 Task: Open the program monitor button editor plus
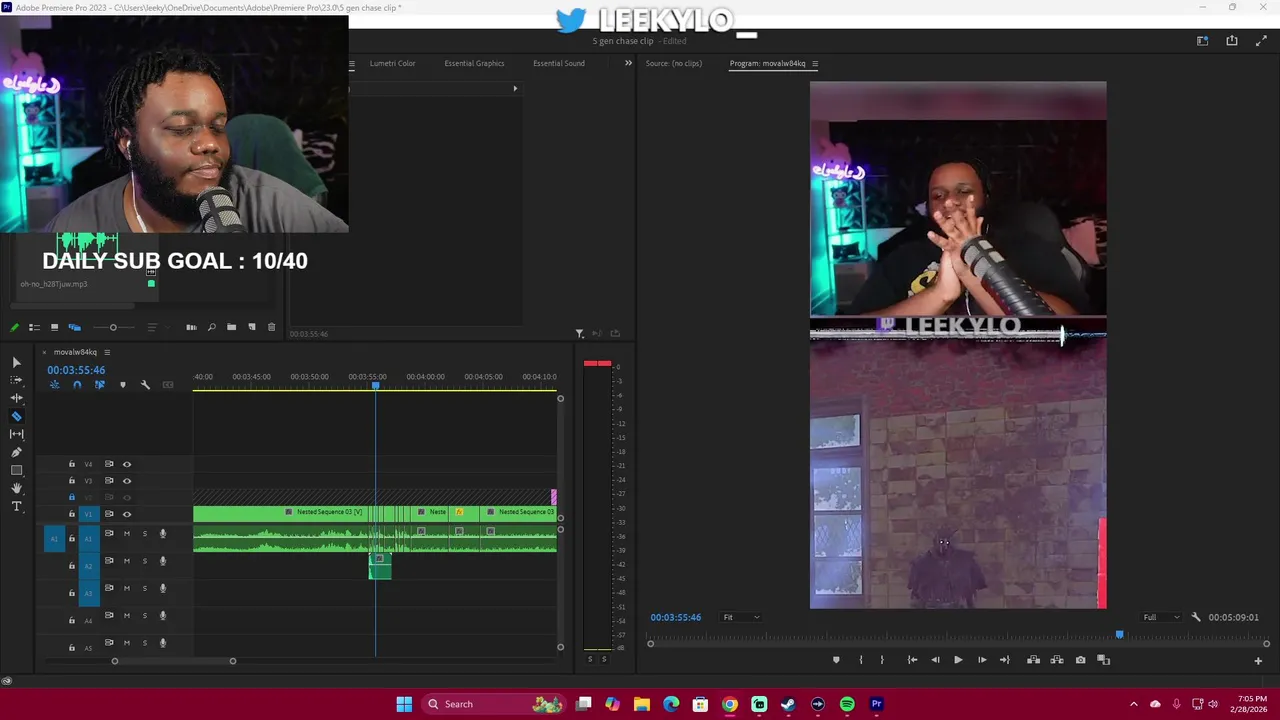tap(1258, 660)
